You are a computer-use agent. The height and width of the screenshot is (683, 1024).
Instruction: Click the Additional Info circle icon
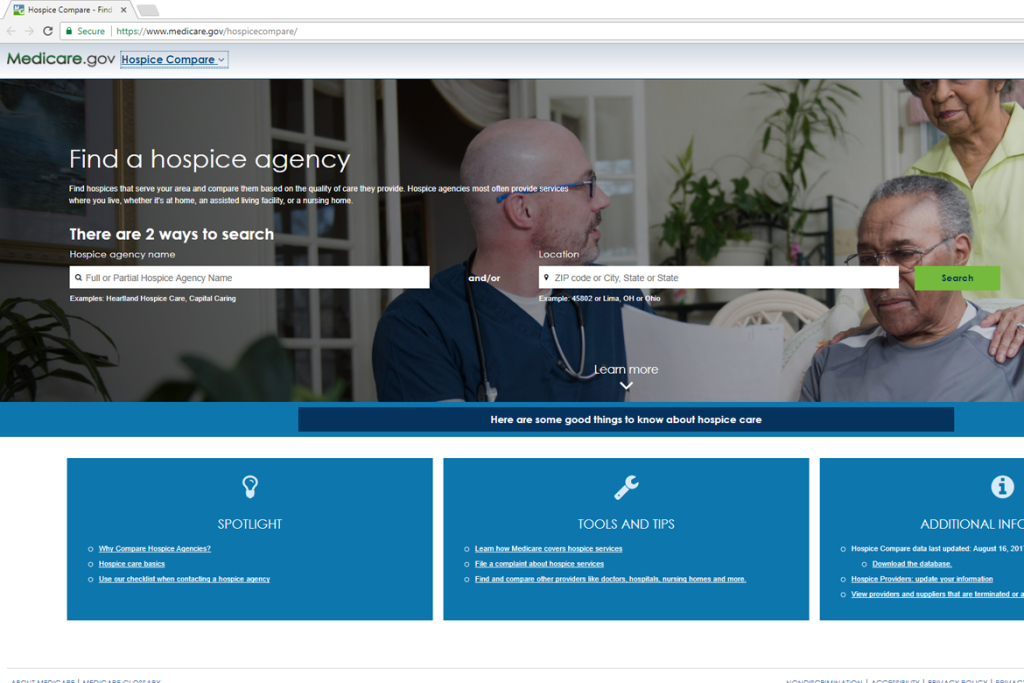[1002, 486]
